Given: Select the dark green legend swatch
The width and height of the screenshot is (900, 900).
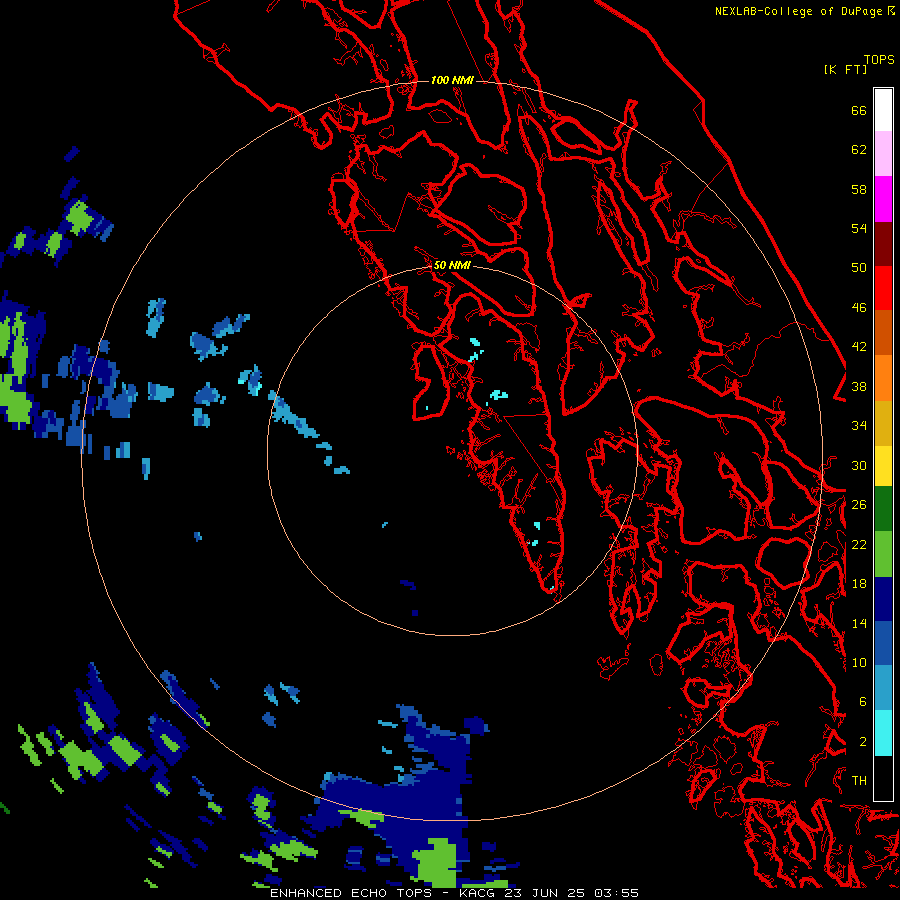Looking at the screenshot, I should coord(883,511).
